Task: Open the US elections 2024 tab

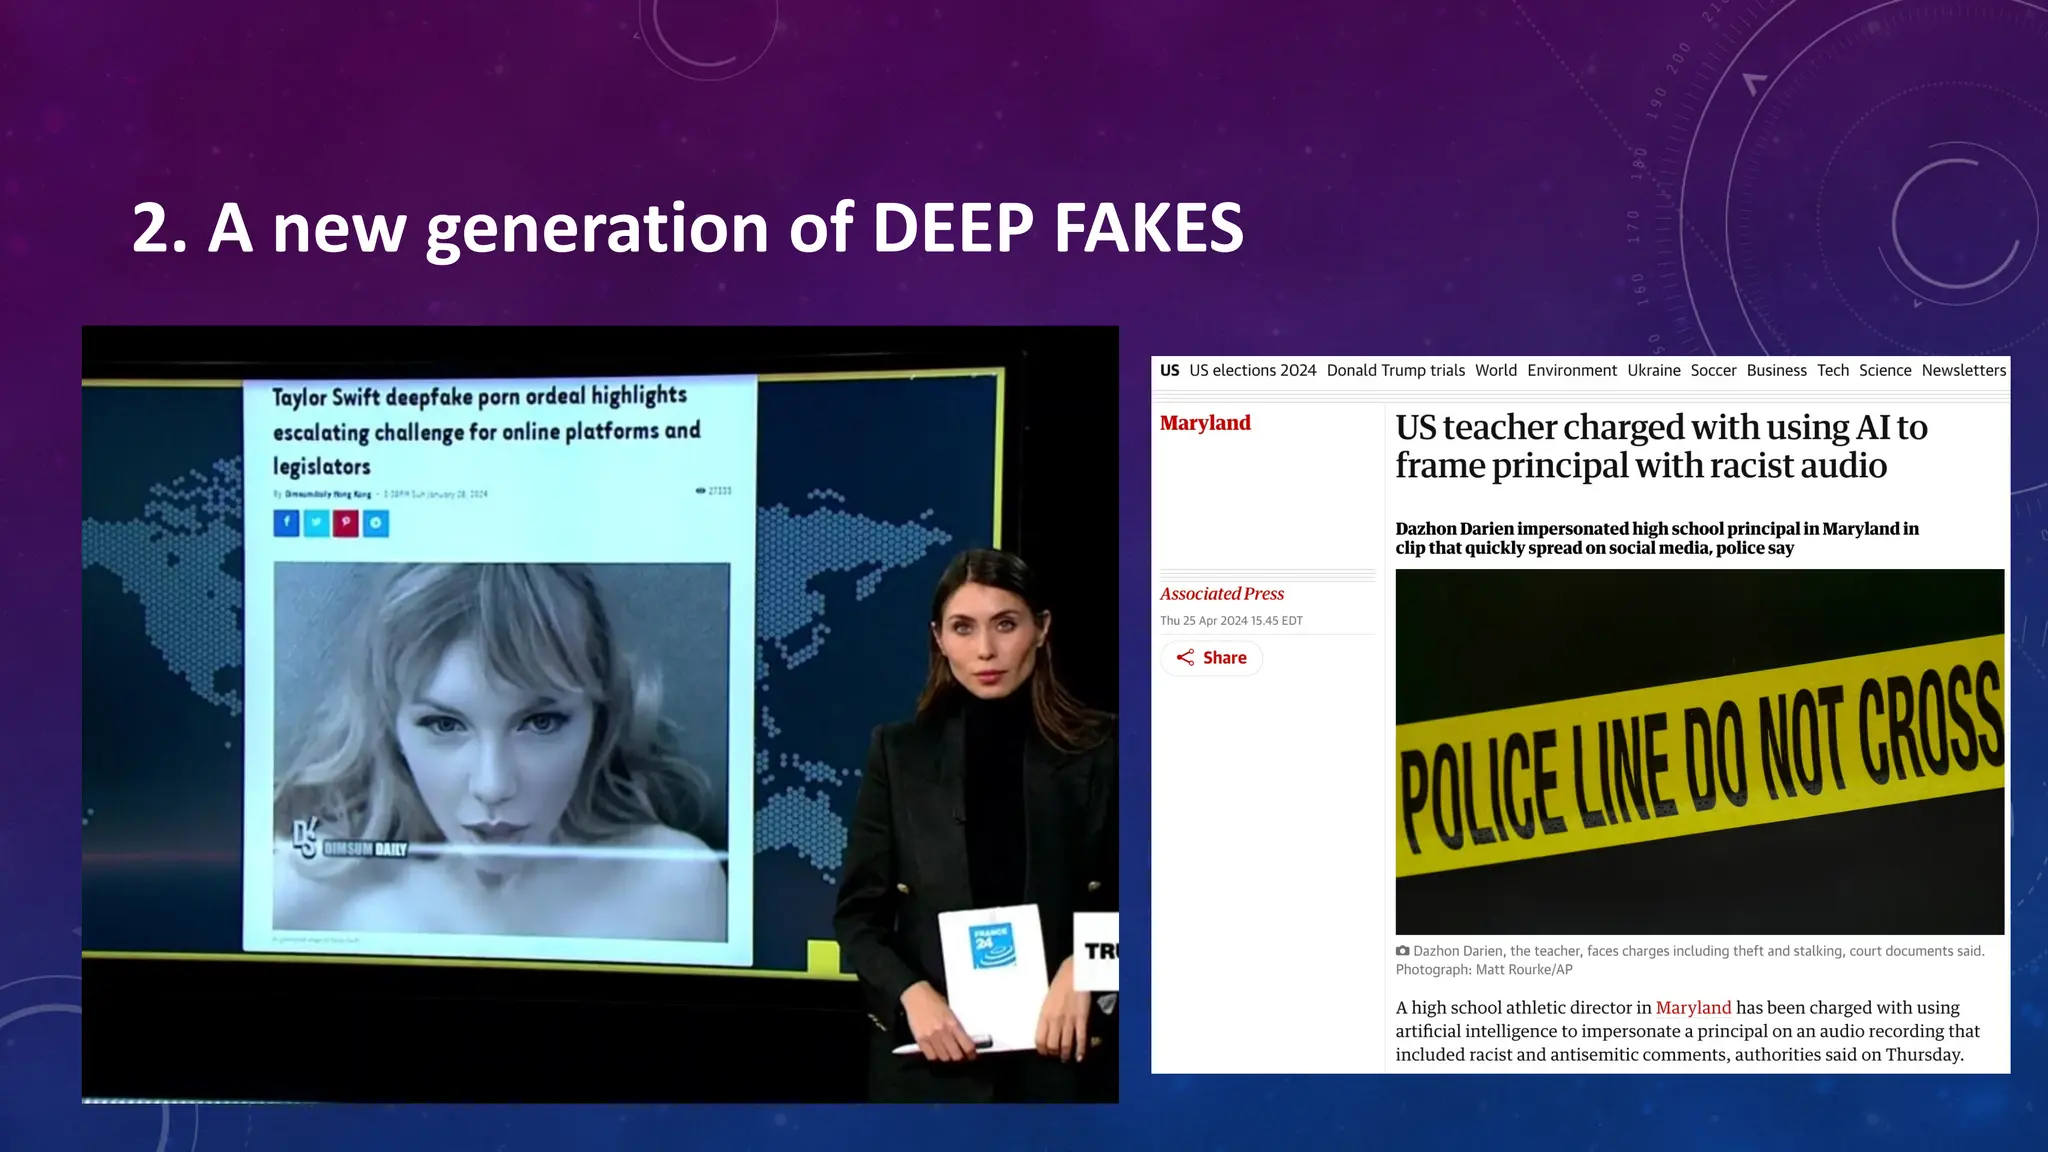Action: click(1253, 370)
